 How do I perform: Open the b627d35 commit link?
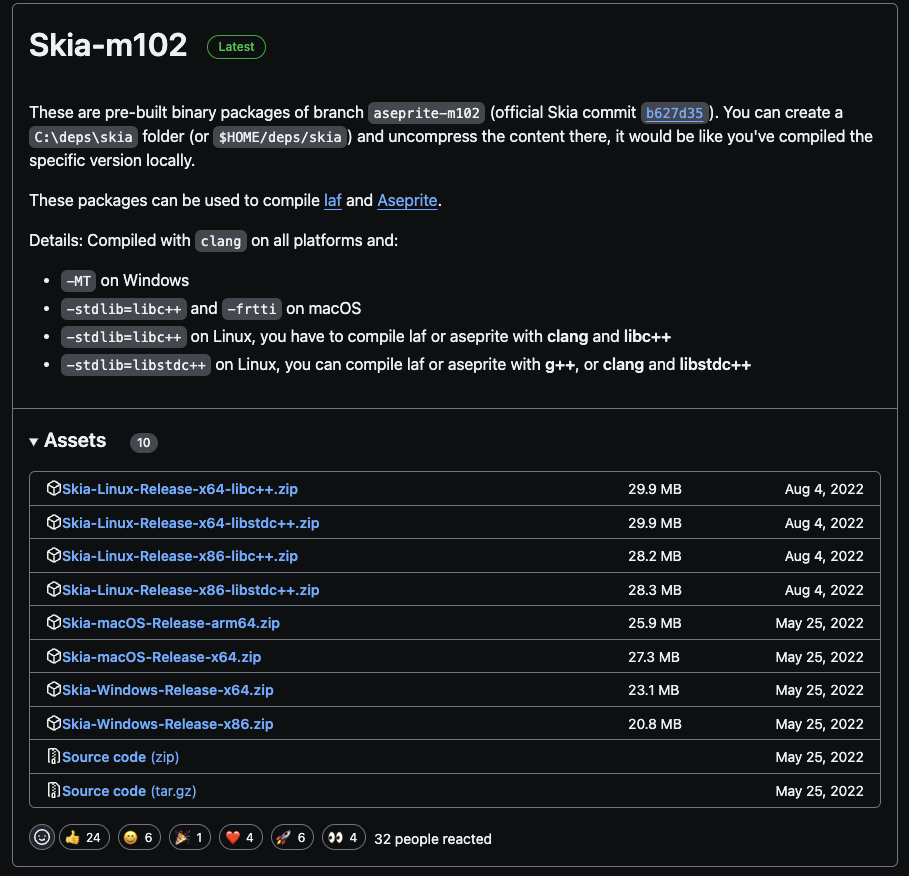(x=674, y=112)
